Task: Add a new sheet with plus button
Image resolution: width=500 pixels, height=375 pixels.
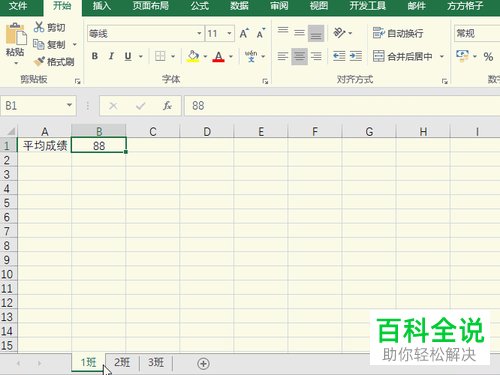Action: coord(203,363)
